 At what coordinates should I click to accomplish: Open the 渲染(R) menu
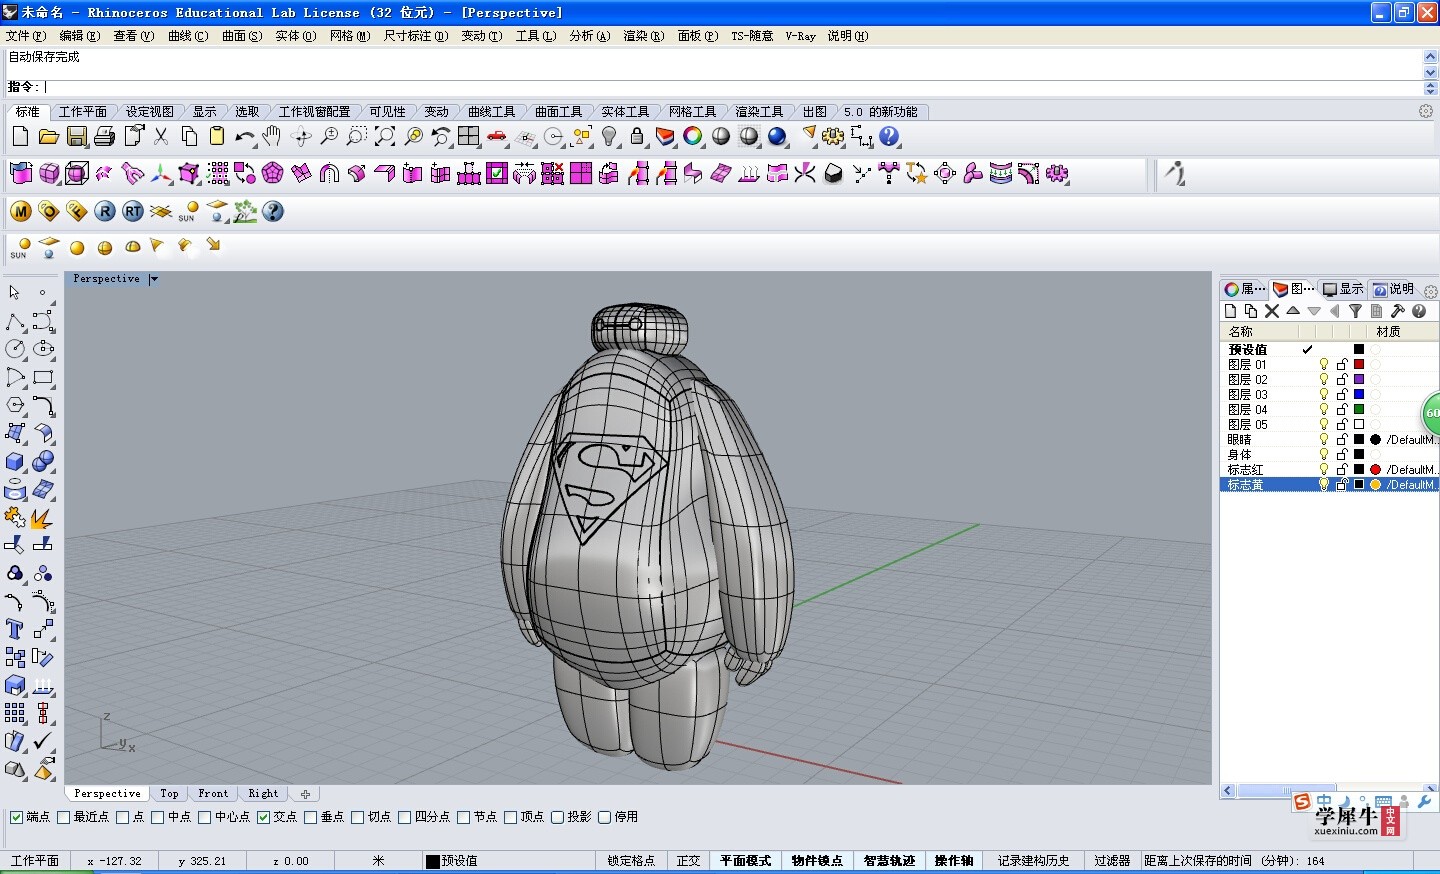coord(643,36)
